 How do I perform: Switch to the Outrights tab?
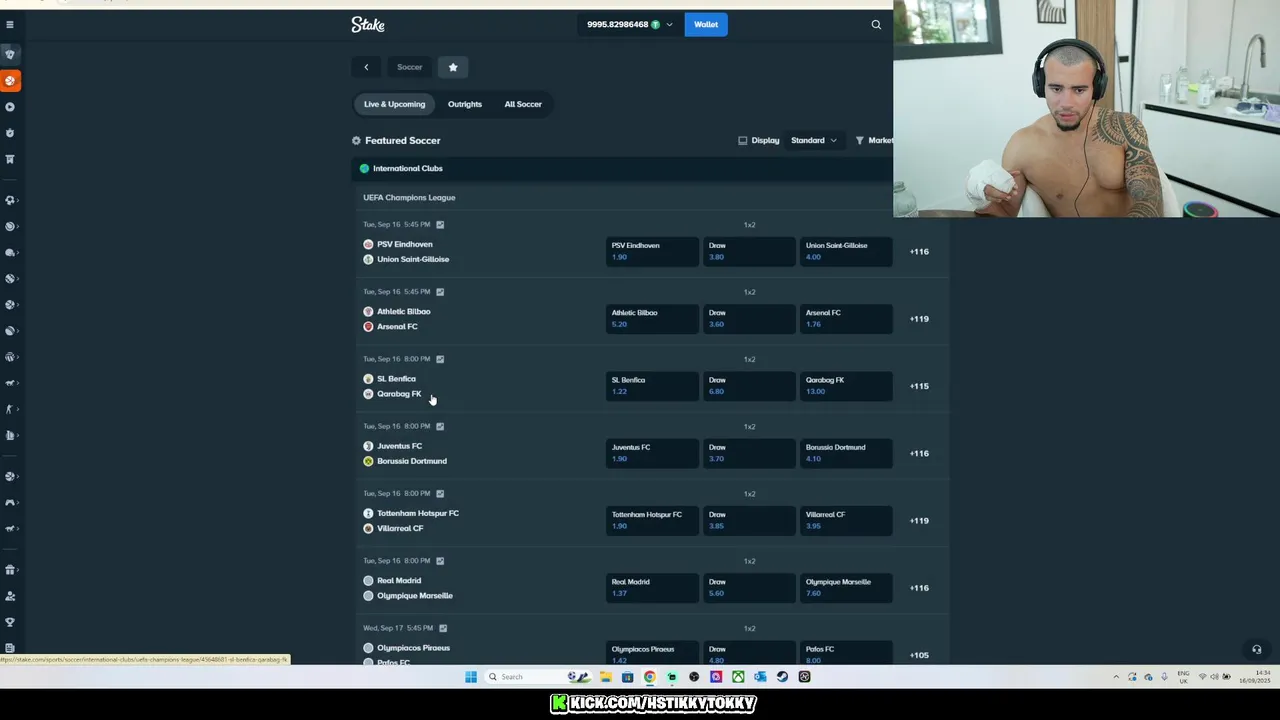[x=465, y=104]
